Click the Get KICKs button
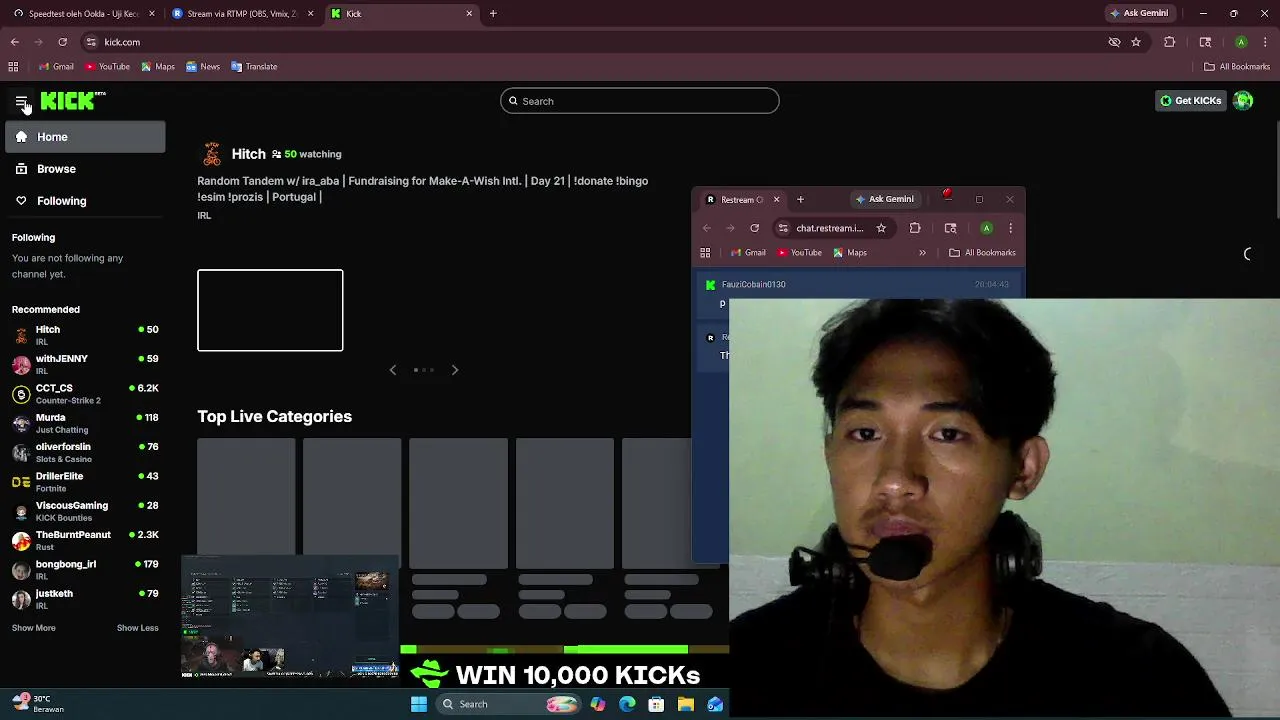The image size is (1280, 720). (x=1190, y=100)
